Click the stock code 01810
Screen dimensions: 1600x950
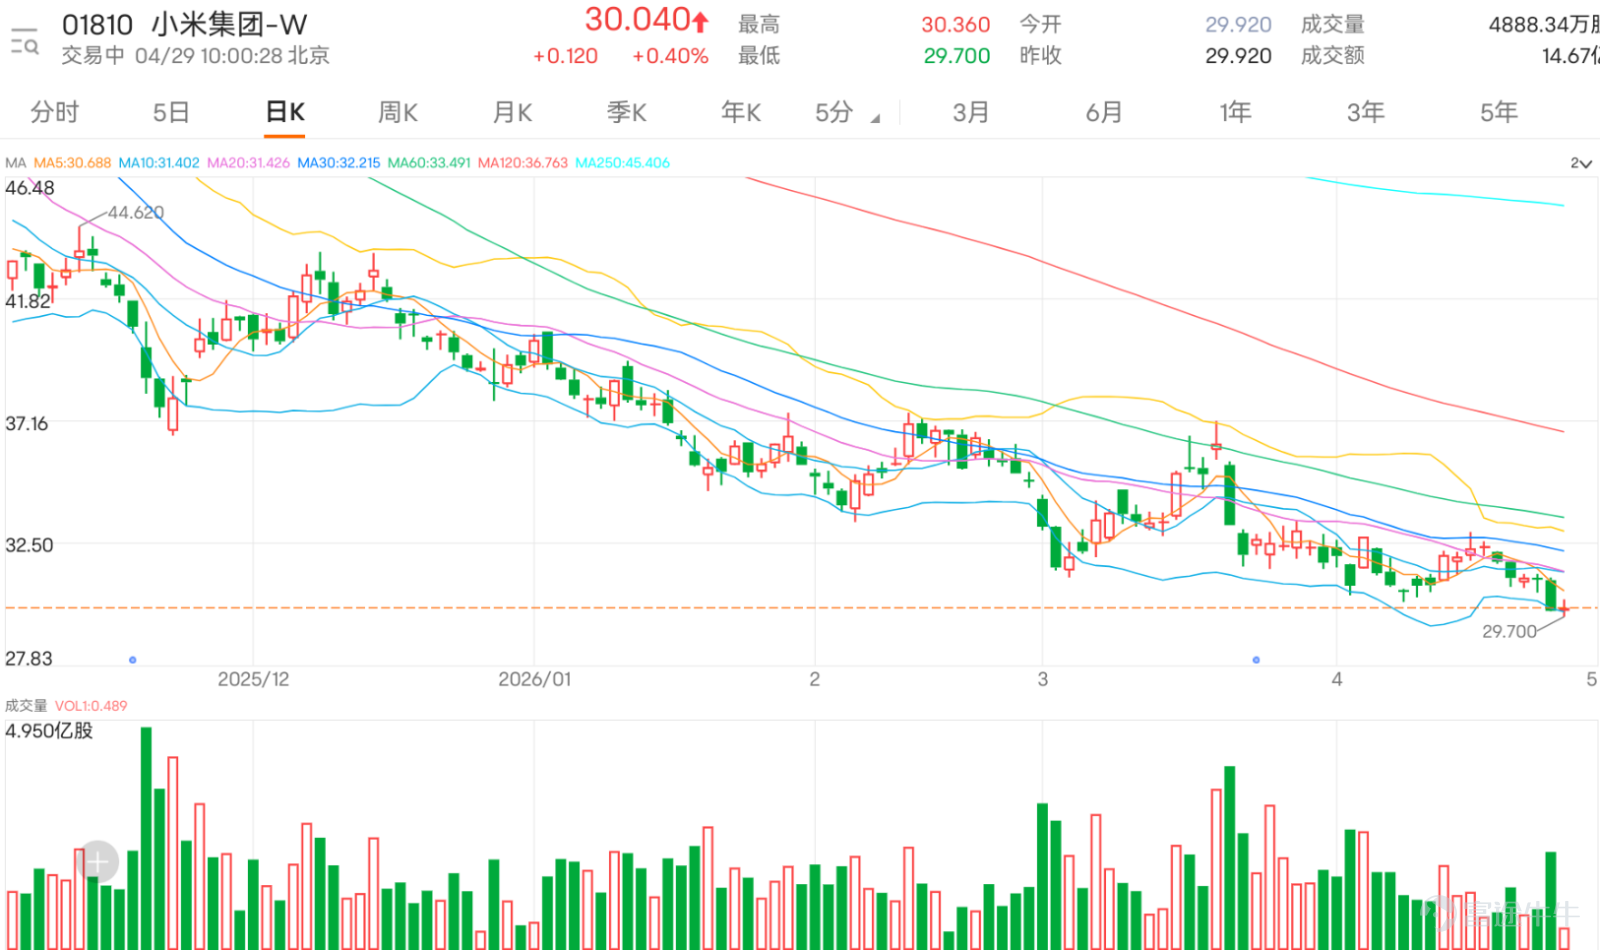point(97,24)
